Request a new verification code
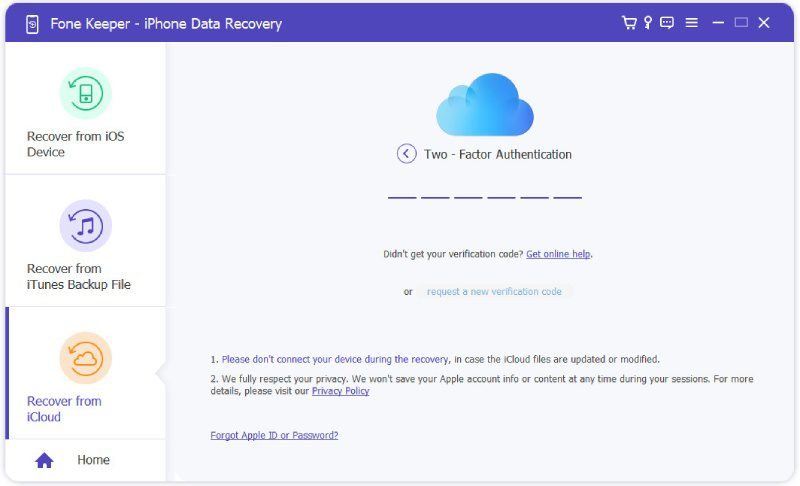Image resolution: width=800 pixels, height=486 pixels. [494, 292]
